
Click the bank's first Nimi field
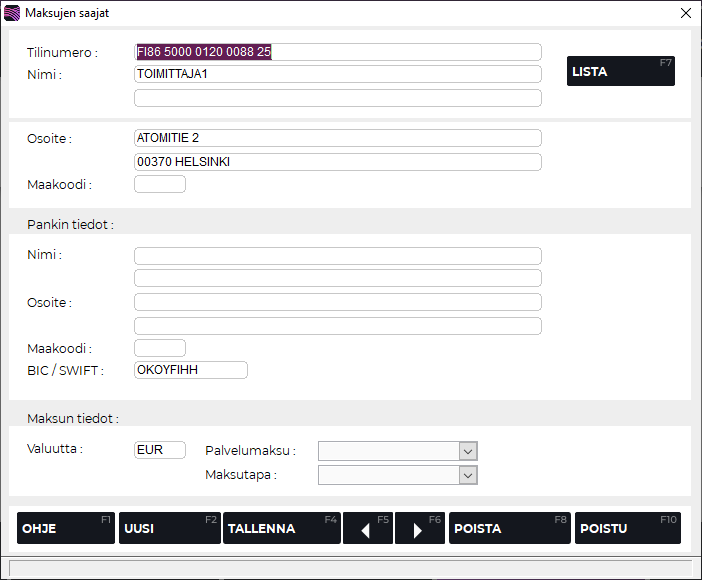[x=337, y=256]
